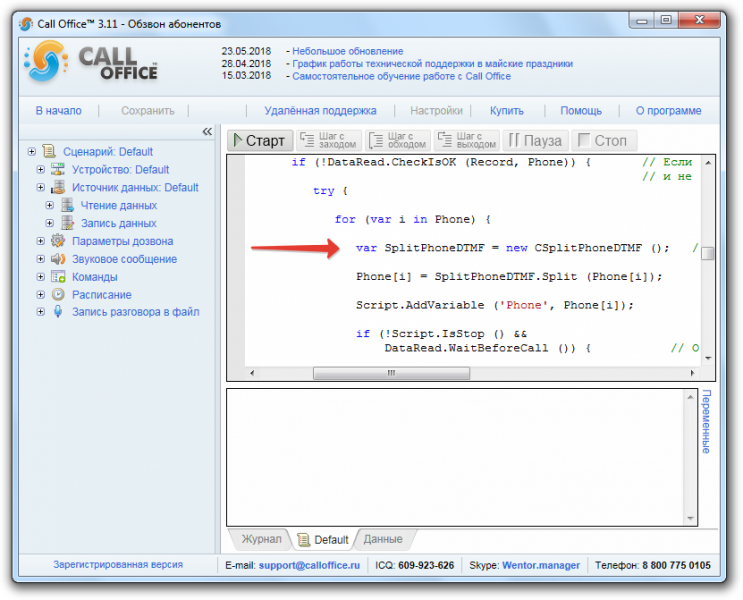
Task: Click the title bar application icon
Action: point(26,24)
